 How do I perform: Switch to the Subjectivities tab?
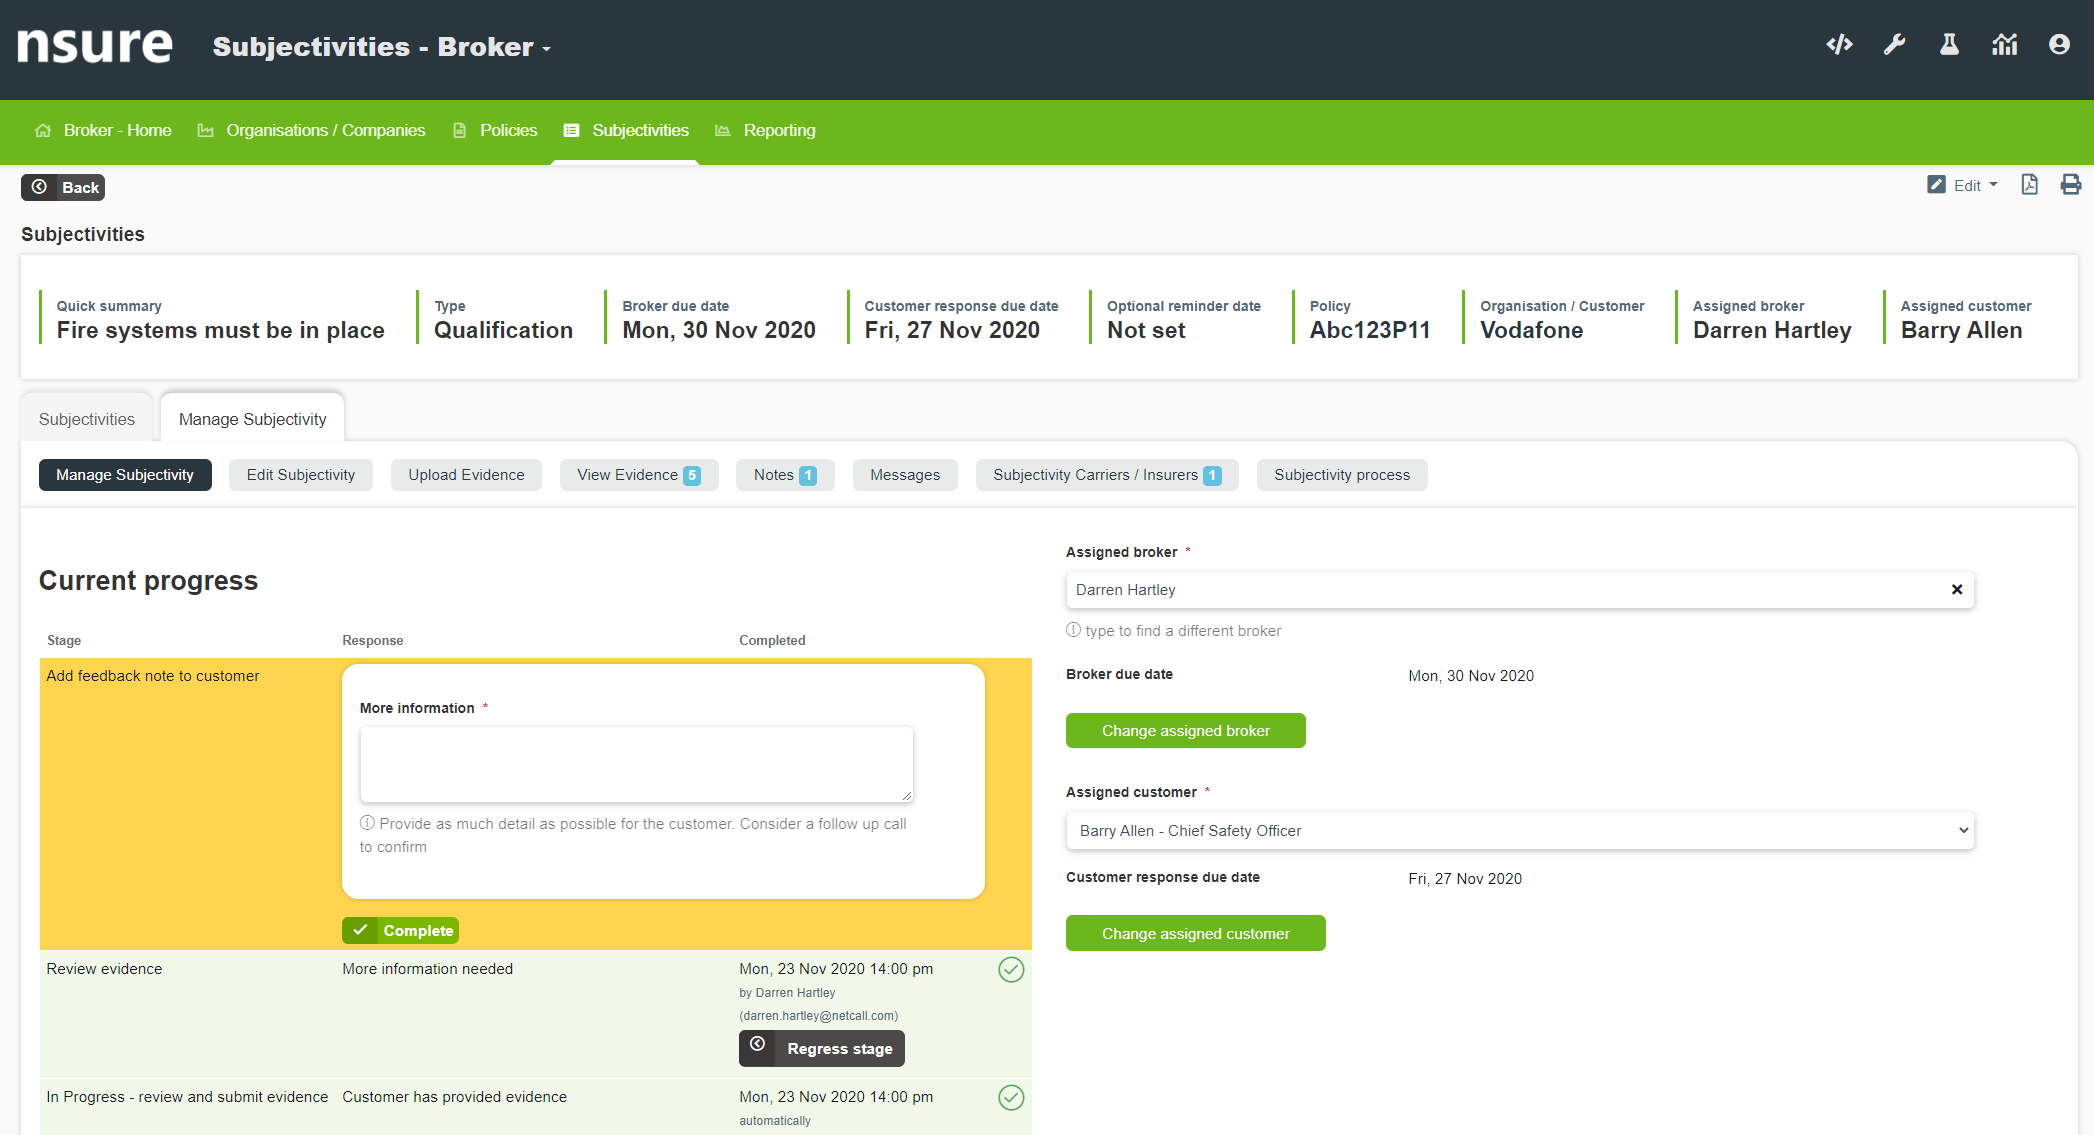pyautogui.click(x=87, y=419)
